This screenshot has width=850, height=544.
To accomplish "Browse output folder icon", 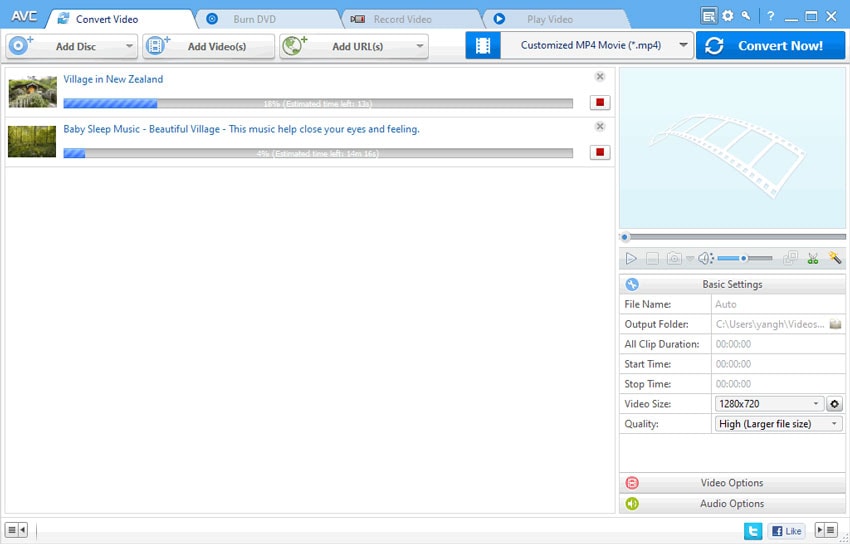I will pyautogui.click(x=835, y=324).
